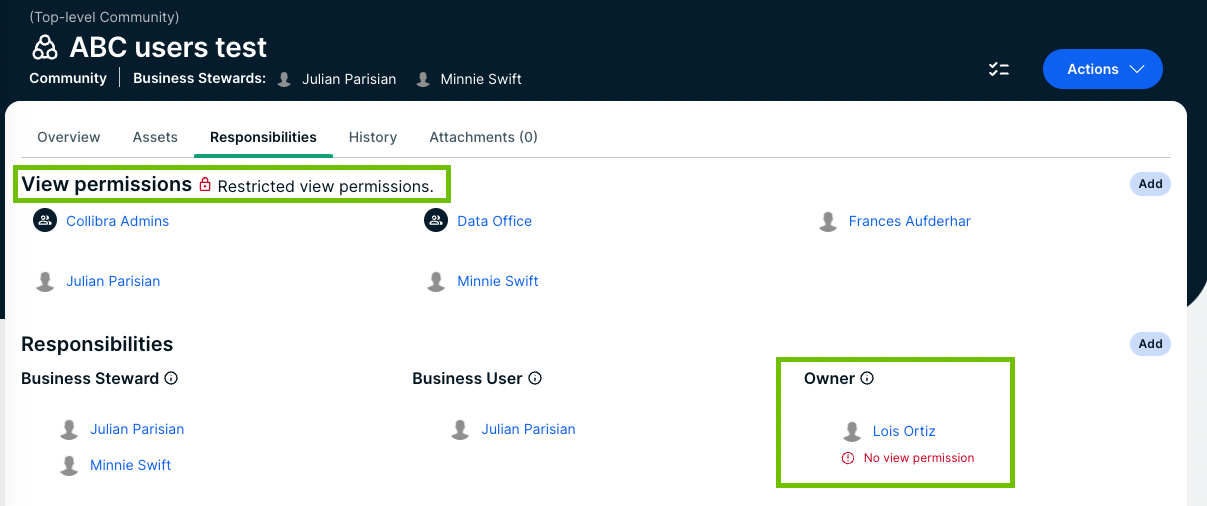Screen dimensions: 1207x506
Task: Select Julian Parisian in the header stewards
Action: [x=349, y=79]
